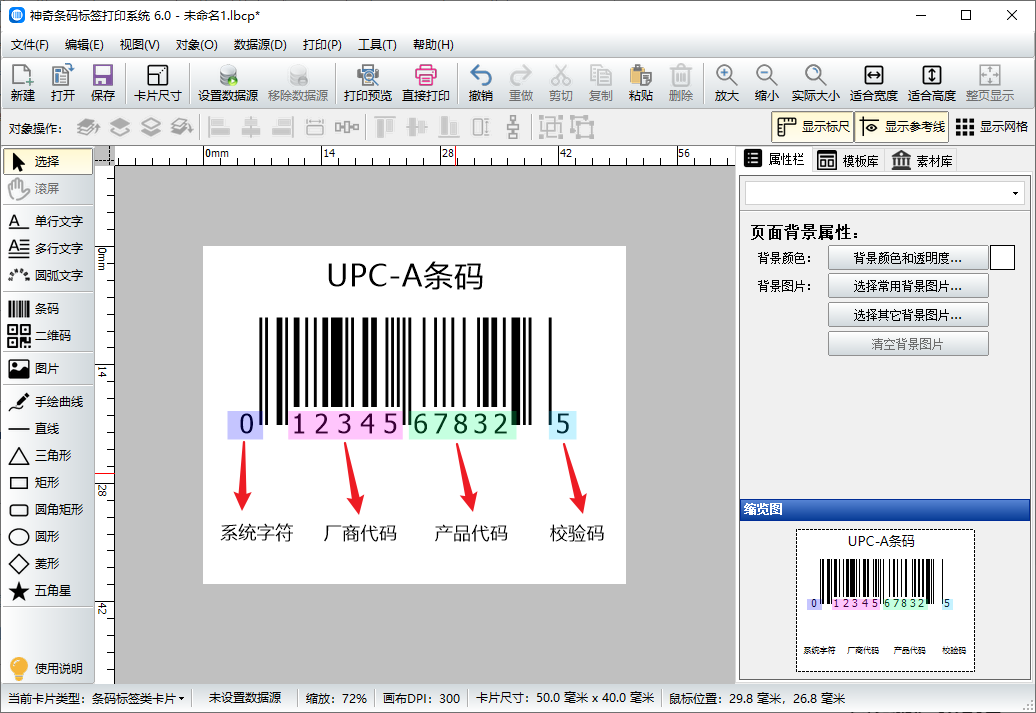The width and height of the screenshot is (1036, 713).
Task: Paste with the 粘贴 toolbar icon
Action: (x=640, y=83)
